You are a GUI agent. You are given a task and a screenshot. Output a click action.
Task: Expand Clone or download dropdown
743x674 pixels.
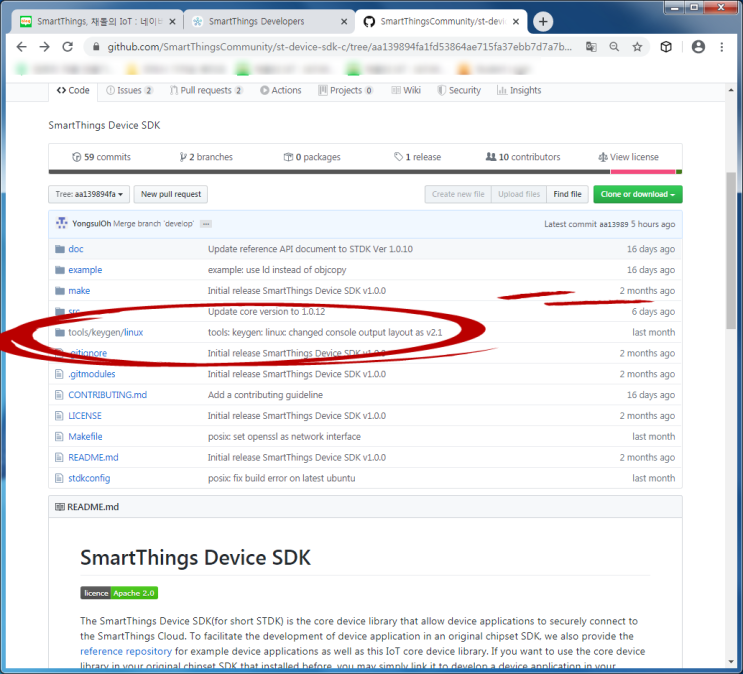coord(638,194)
